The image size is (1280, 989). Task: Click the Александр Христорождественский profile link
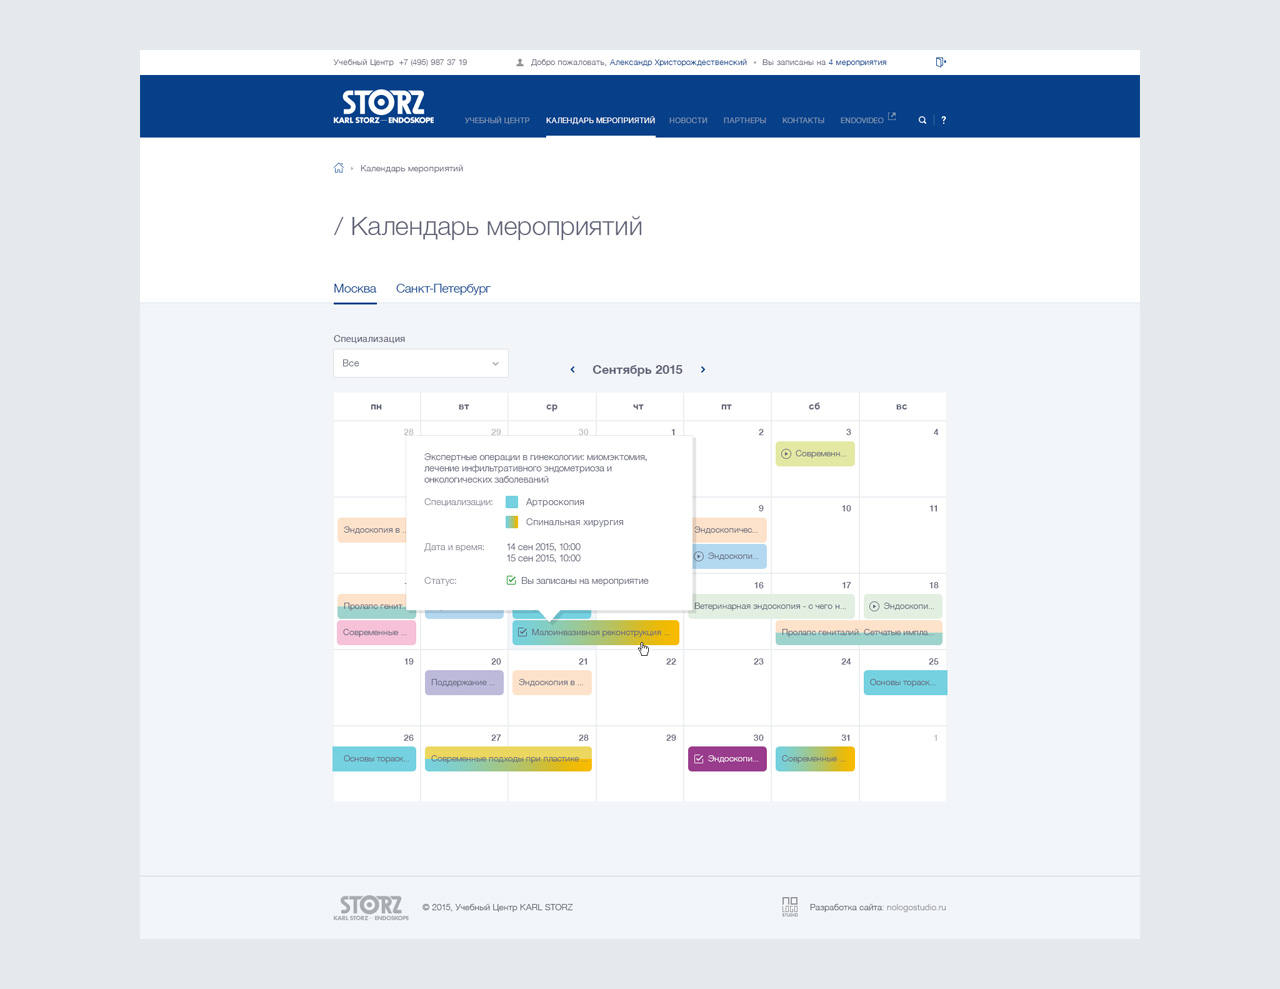coord(678,62)
